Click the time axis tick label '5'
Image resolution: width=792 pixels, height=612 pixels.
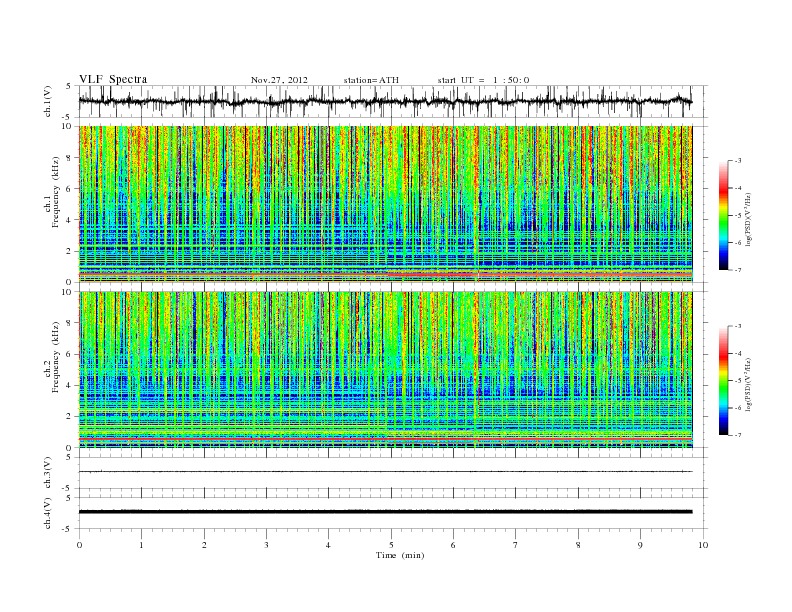point(391,545)
